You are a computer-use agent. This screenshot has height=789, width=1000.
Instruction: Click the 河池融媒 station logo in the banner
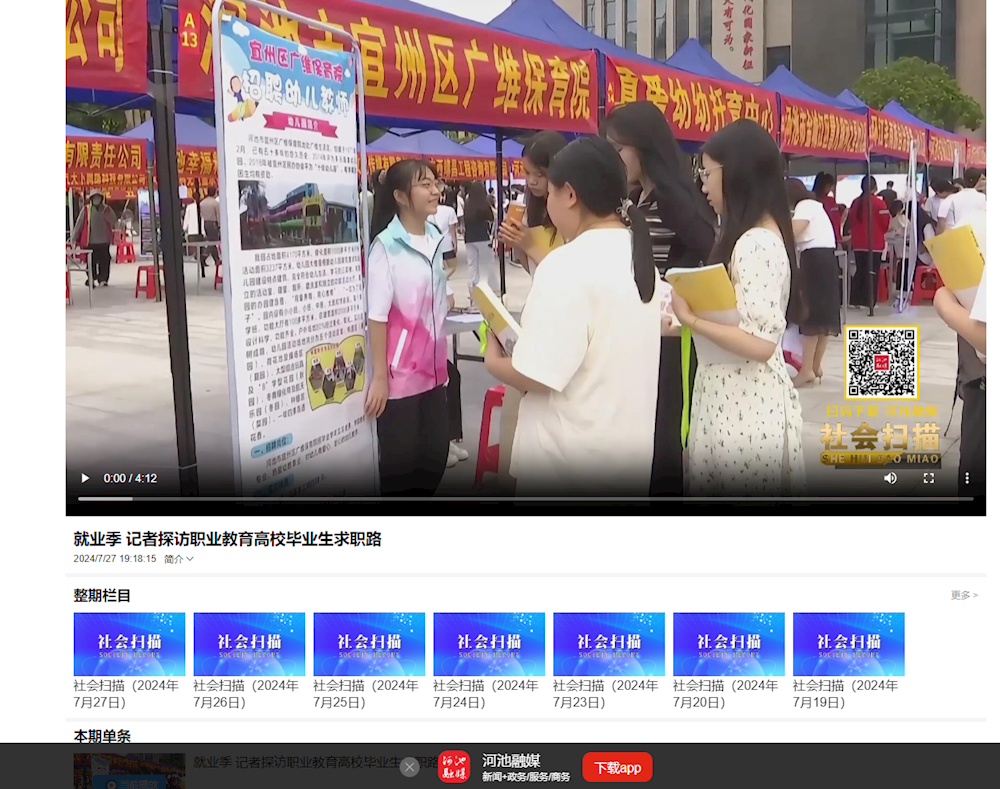tap(455, 766)
